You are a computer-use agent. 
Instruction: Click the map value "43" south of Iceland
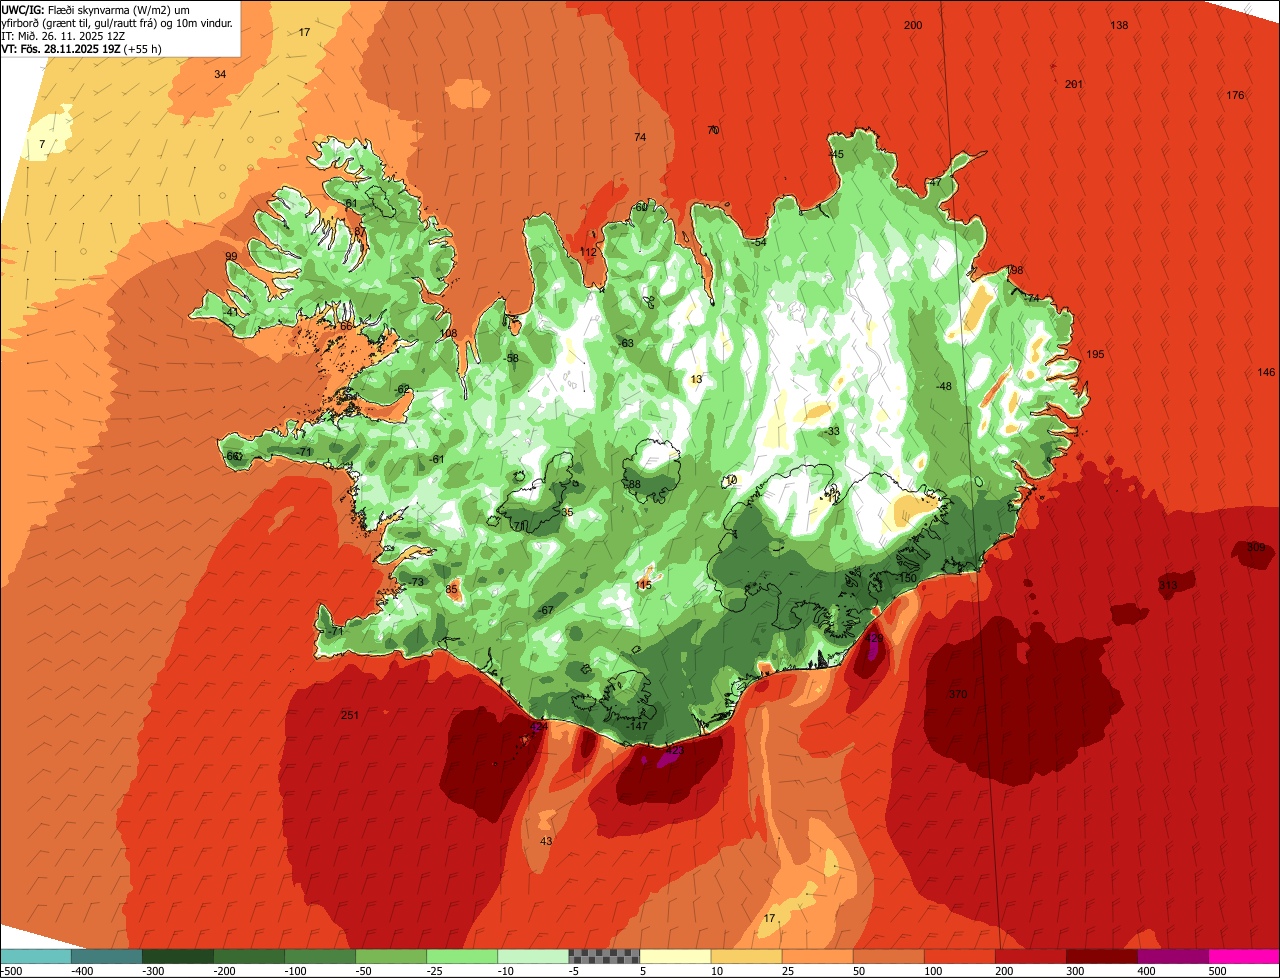point(545,841)
